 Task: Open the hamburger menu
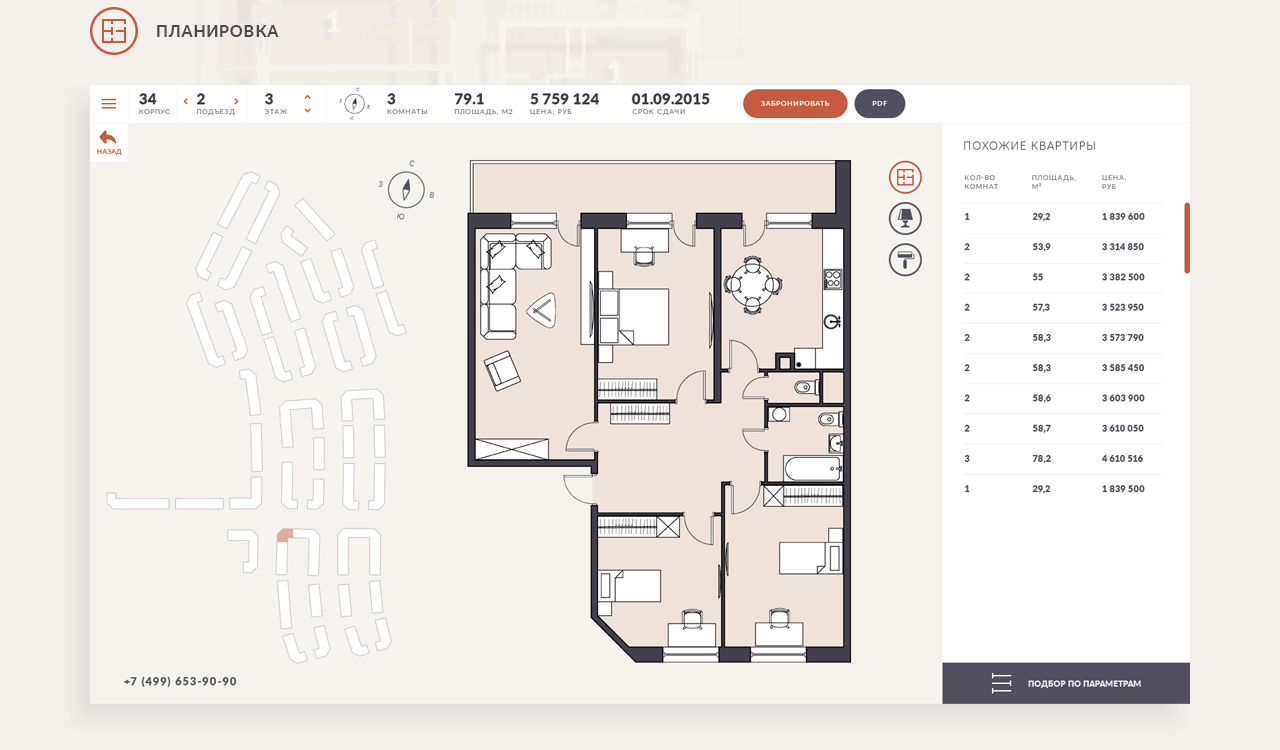point(109,104)
